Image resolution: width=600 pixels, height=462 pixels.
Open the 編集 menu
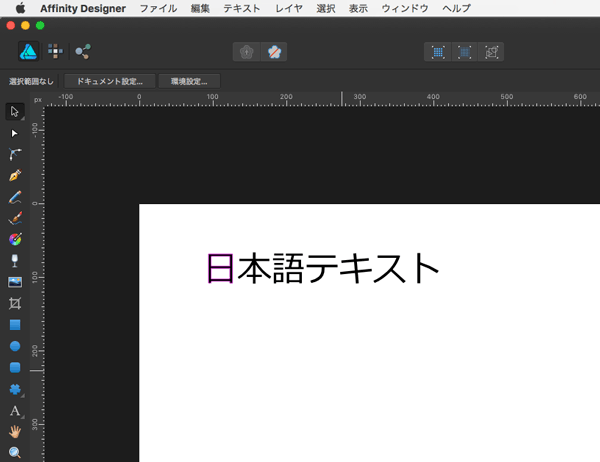pyautogui.click(x=200, y=8)
